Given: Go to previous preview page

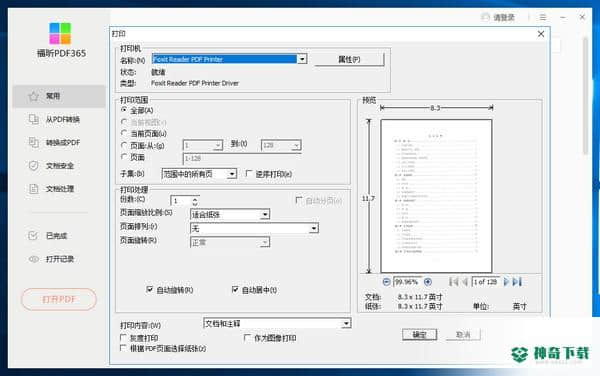Looking at the screenshot, I should (465, 282).
